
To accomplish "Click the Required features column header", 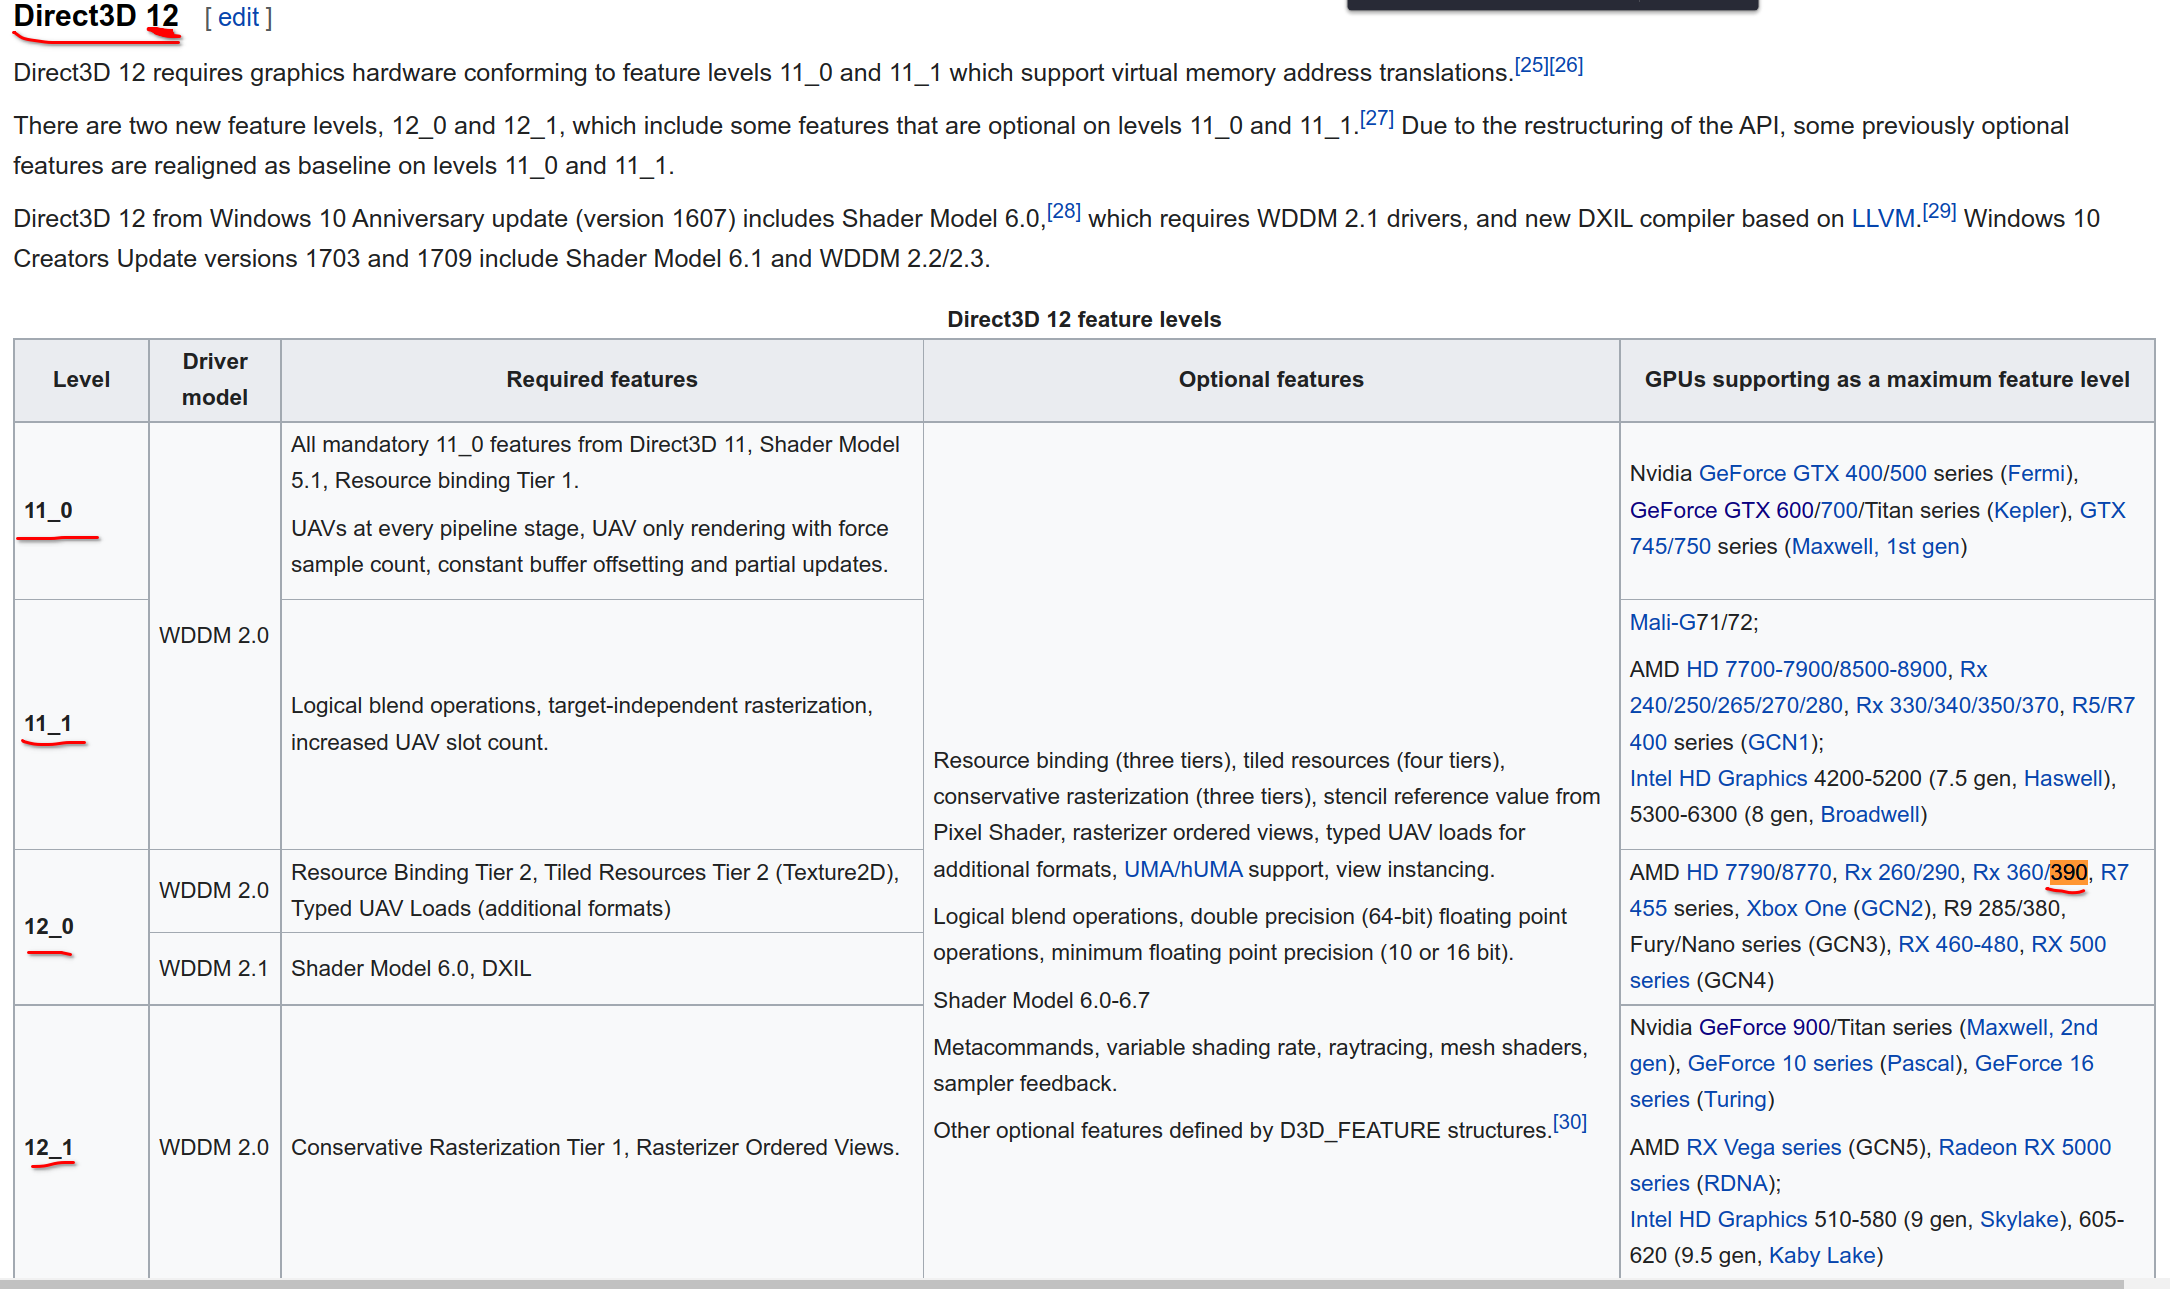I will 602,380.
